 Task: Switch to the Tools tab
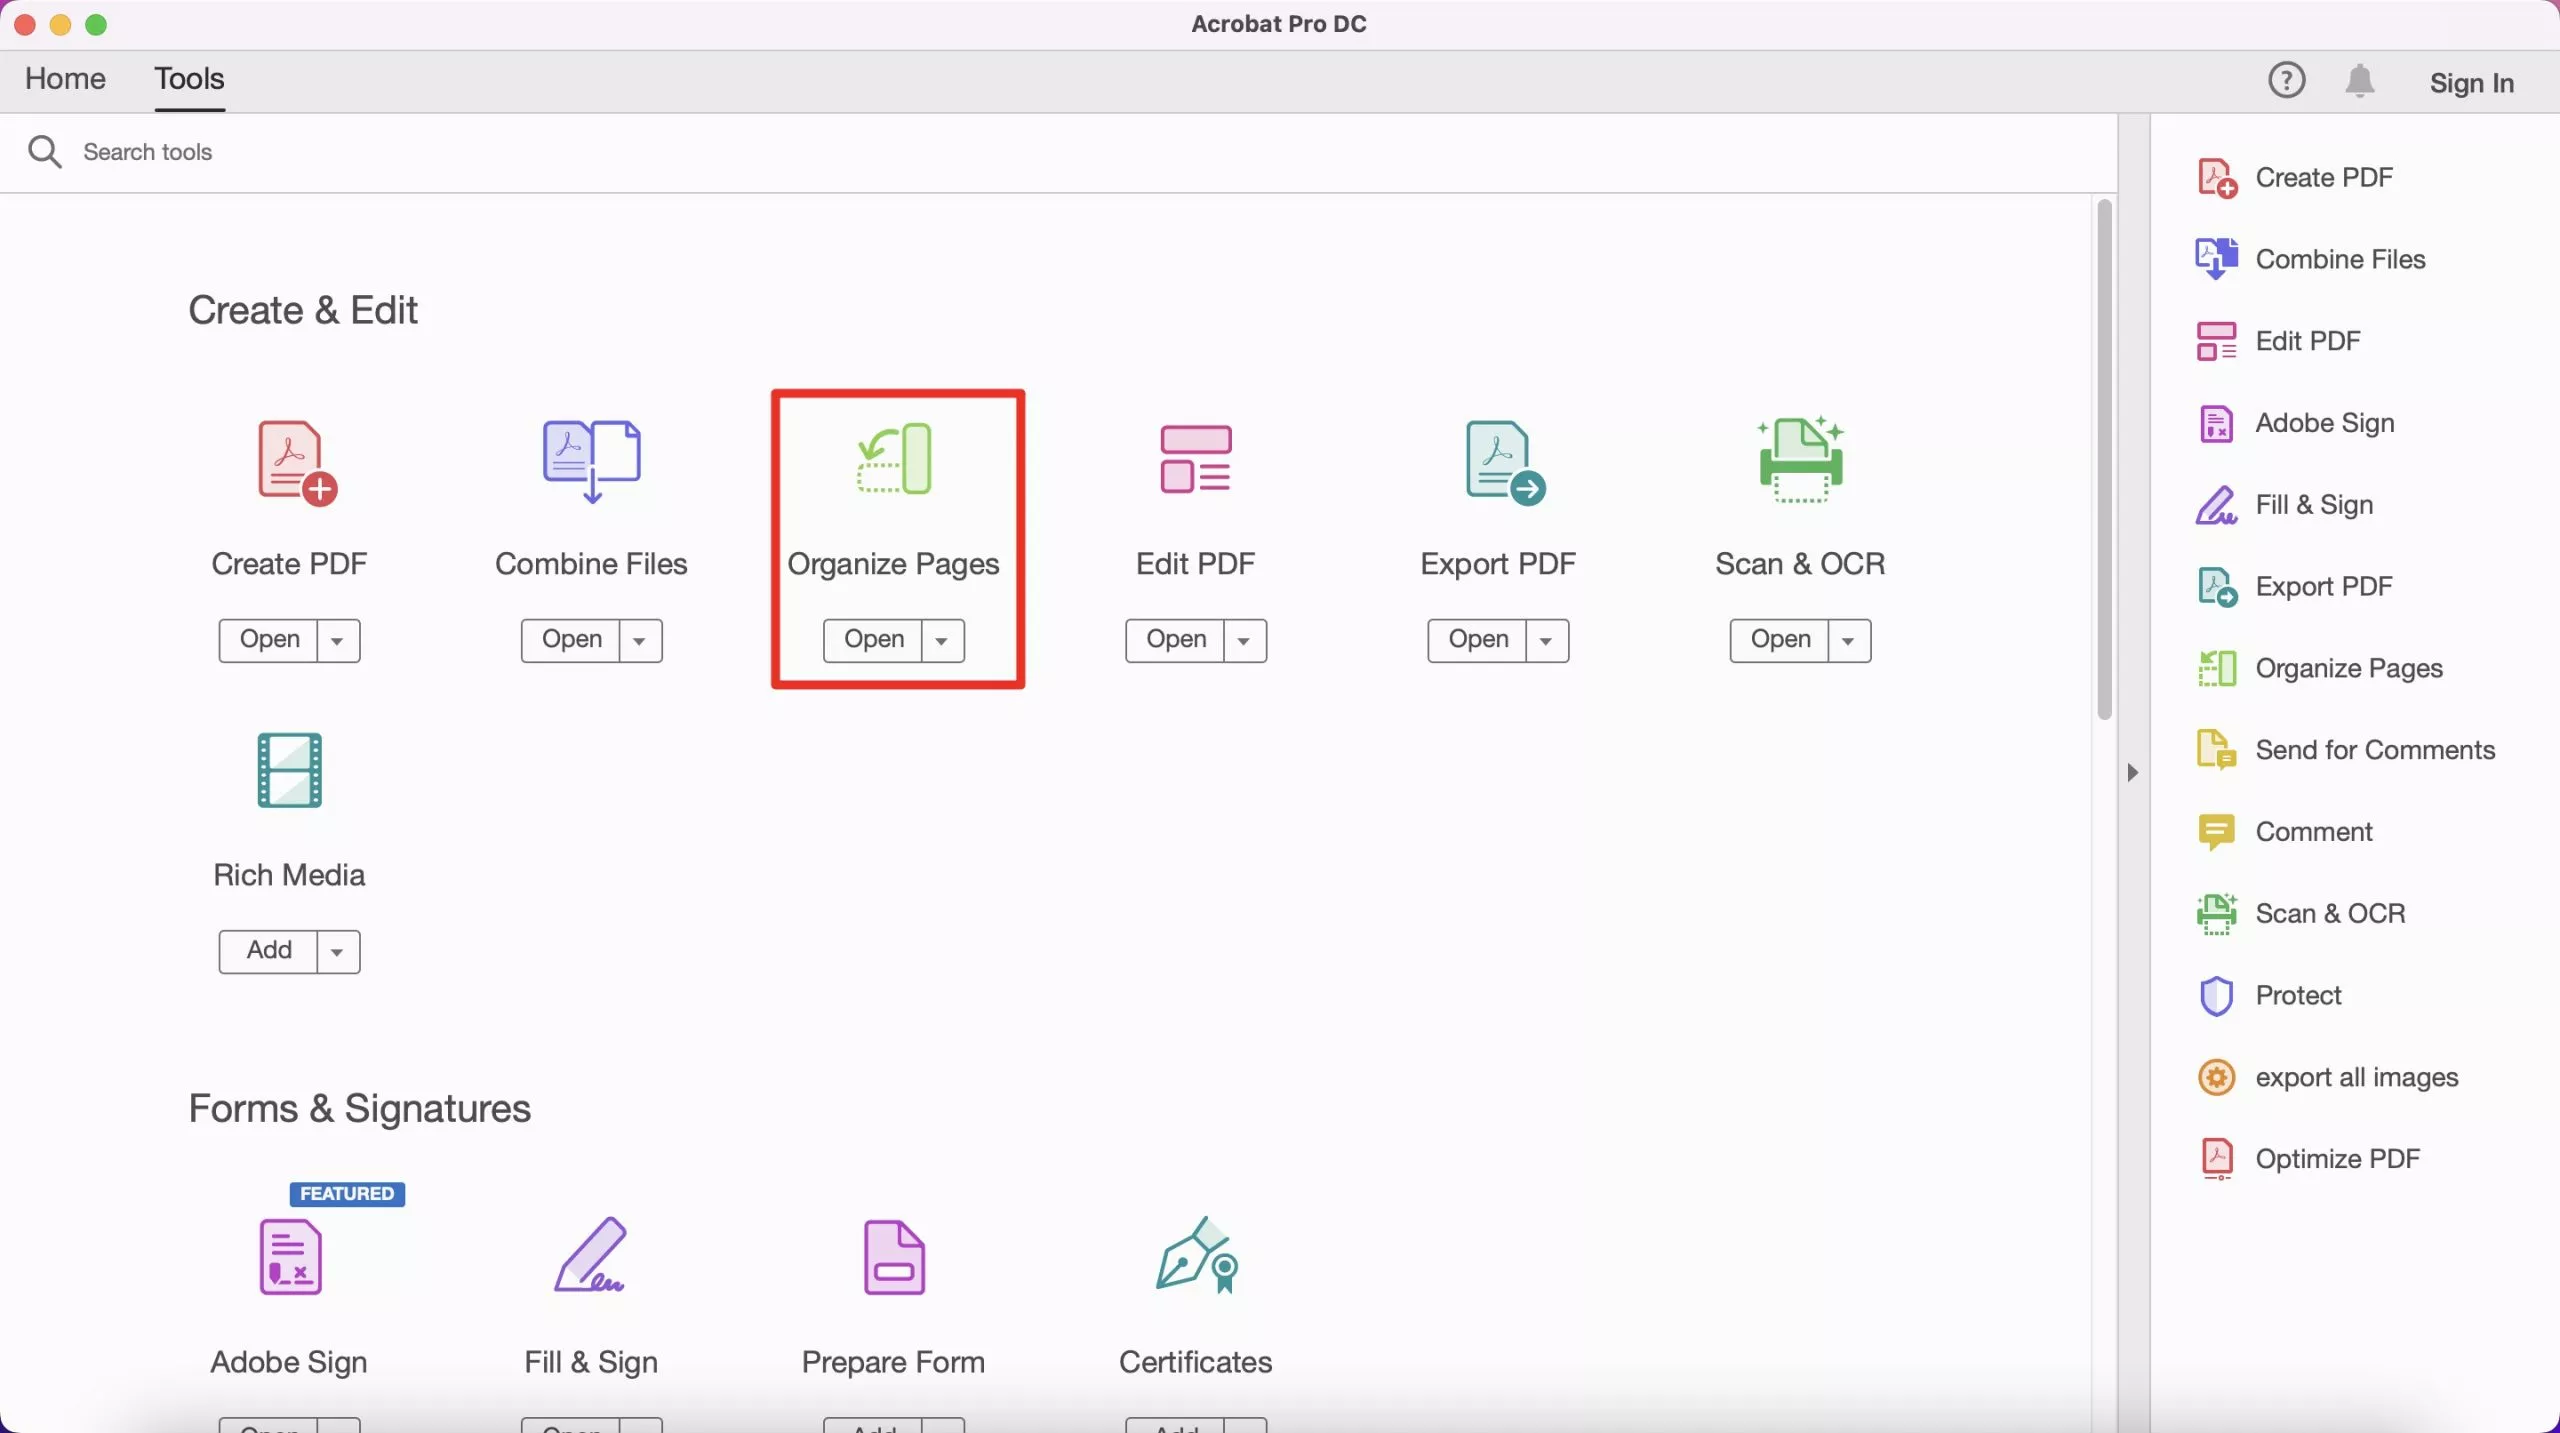point(190,77)
